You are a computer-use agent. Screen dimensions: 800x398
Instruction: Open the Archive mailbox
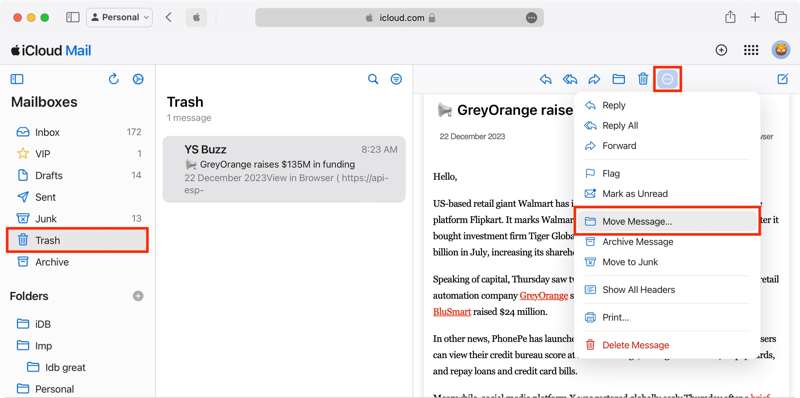pos(78,262)
